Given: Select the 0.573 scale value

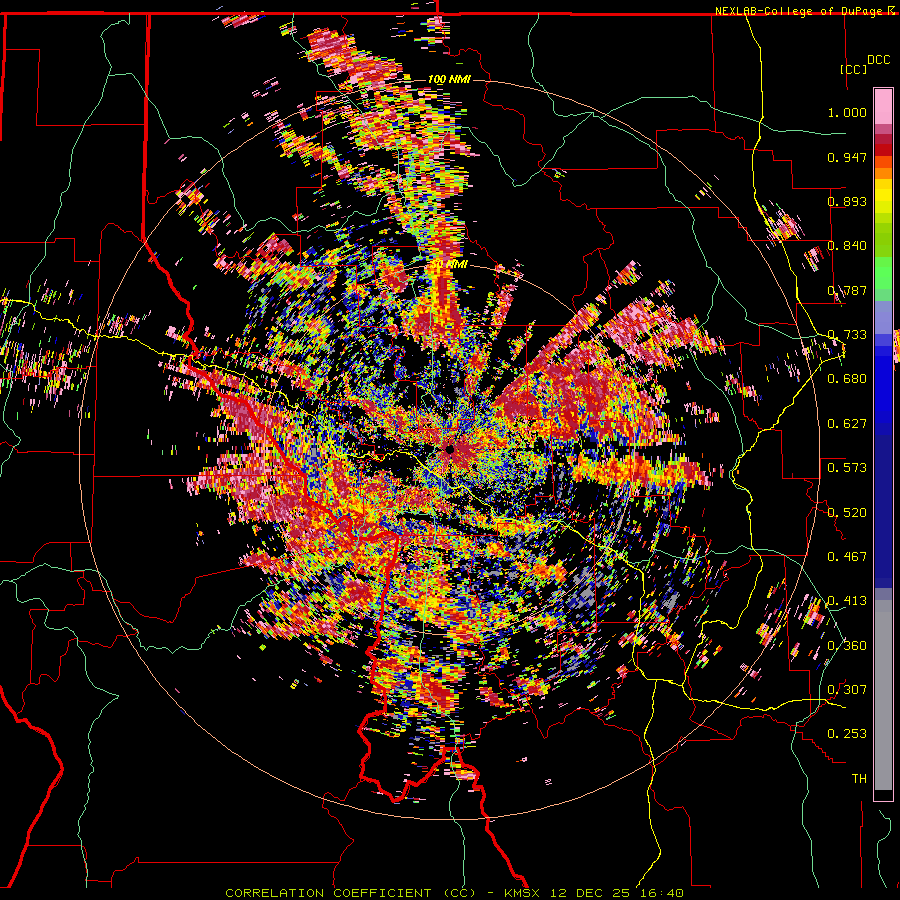Looking at the screenshot, I should [x=847, y=468].
